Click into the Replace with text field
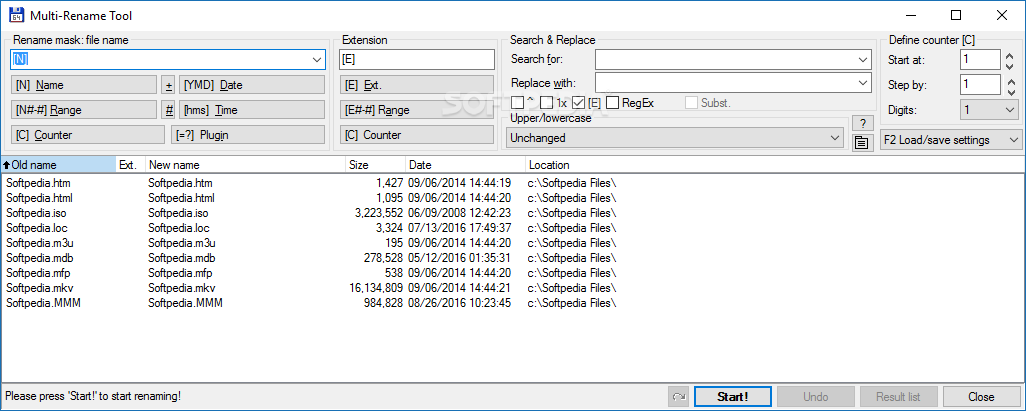This screenshot has width=1026, height=411. [725, 83]
